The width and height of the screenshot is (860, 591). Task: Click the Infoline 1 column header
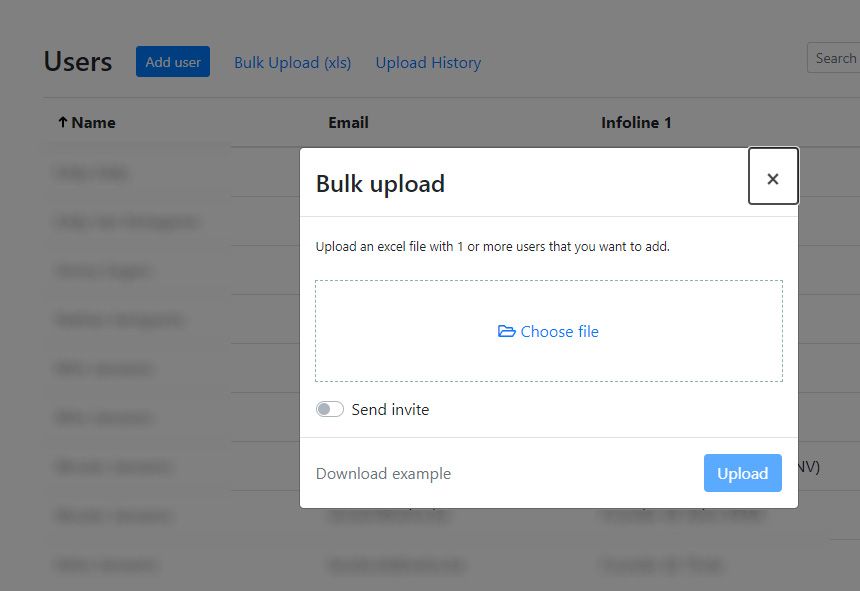click(636, 122)
